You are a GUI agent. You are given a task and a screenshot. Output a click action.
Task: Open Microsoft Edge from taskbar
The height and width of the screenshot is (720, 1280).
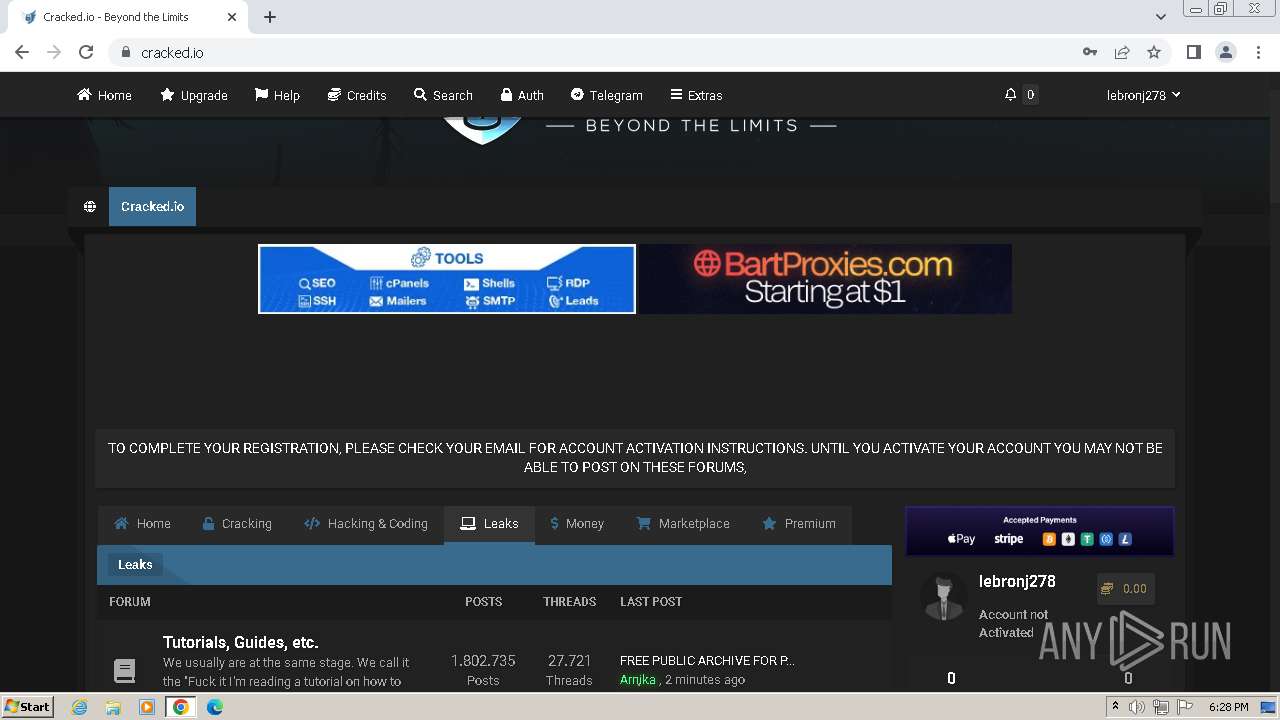point(215,707)
